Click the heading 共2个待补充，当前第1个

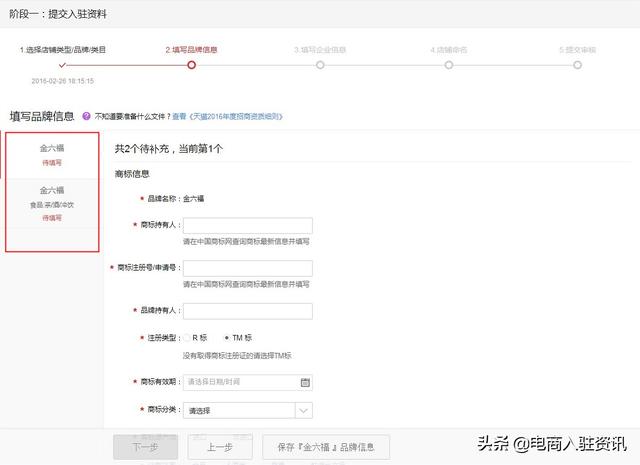point(169,149)
